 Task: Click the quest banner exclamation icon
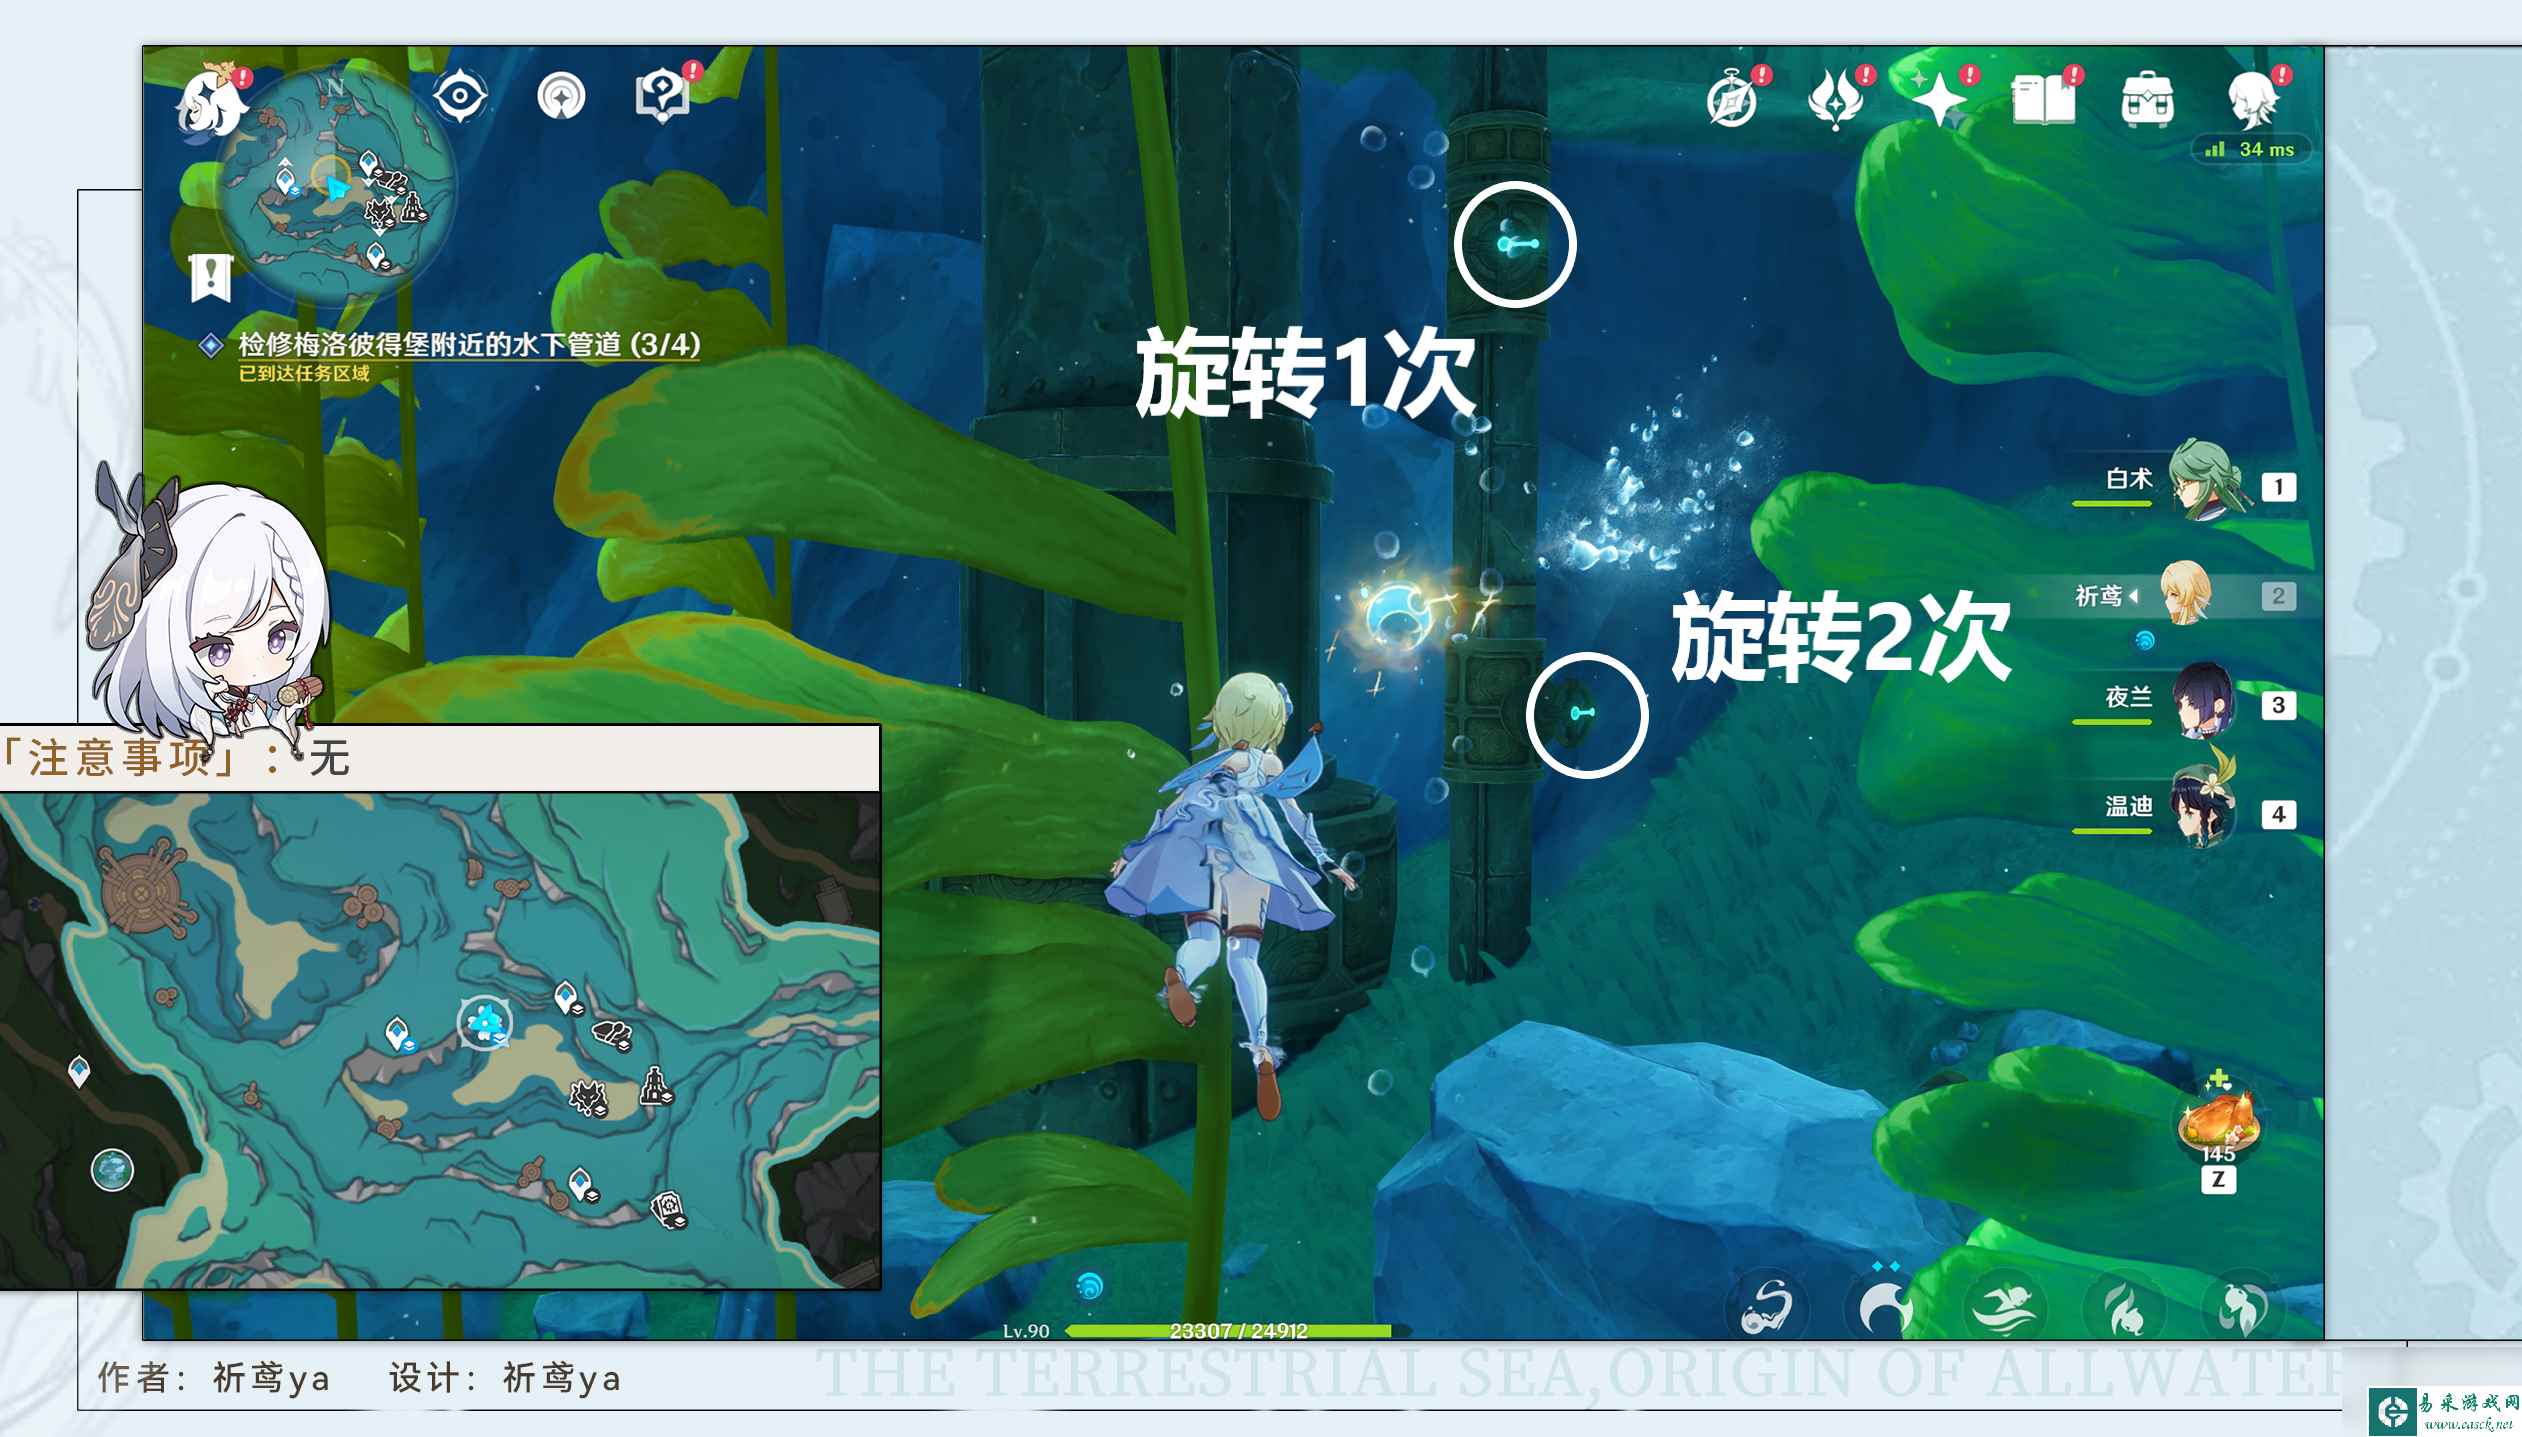210,276
